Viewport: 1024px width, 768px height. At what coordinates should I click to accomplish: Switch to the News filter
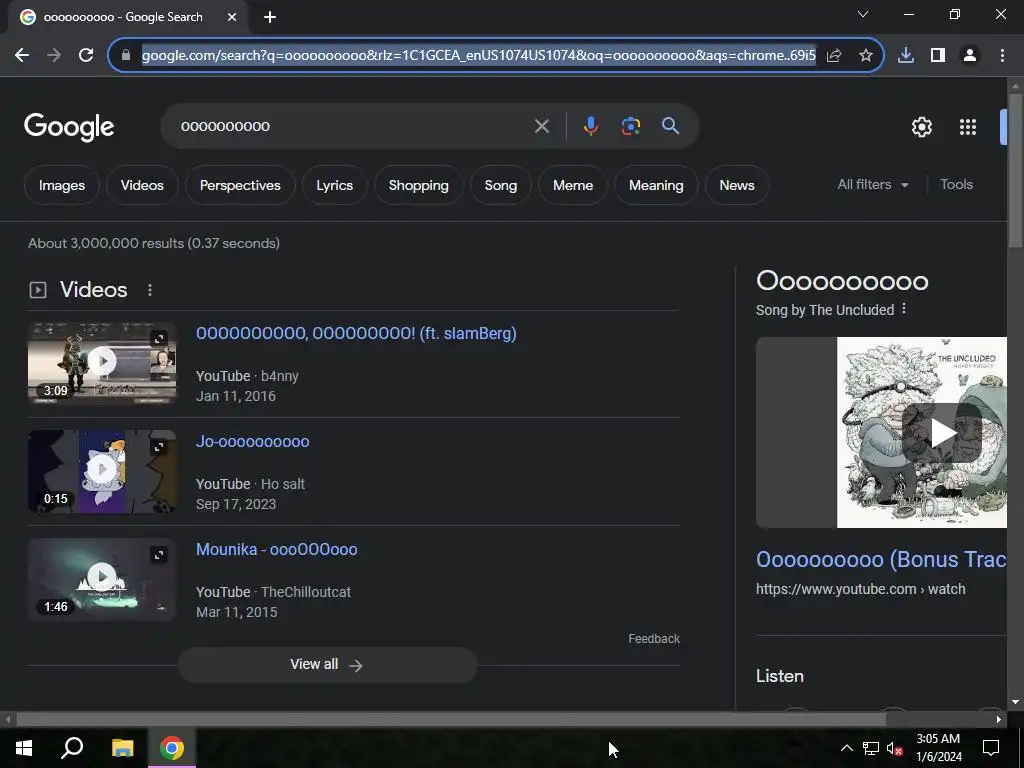(737, 185)
